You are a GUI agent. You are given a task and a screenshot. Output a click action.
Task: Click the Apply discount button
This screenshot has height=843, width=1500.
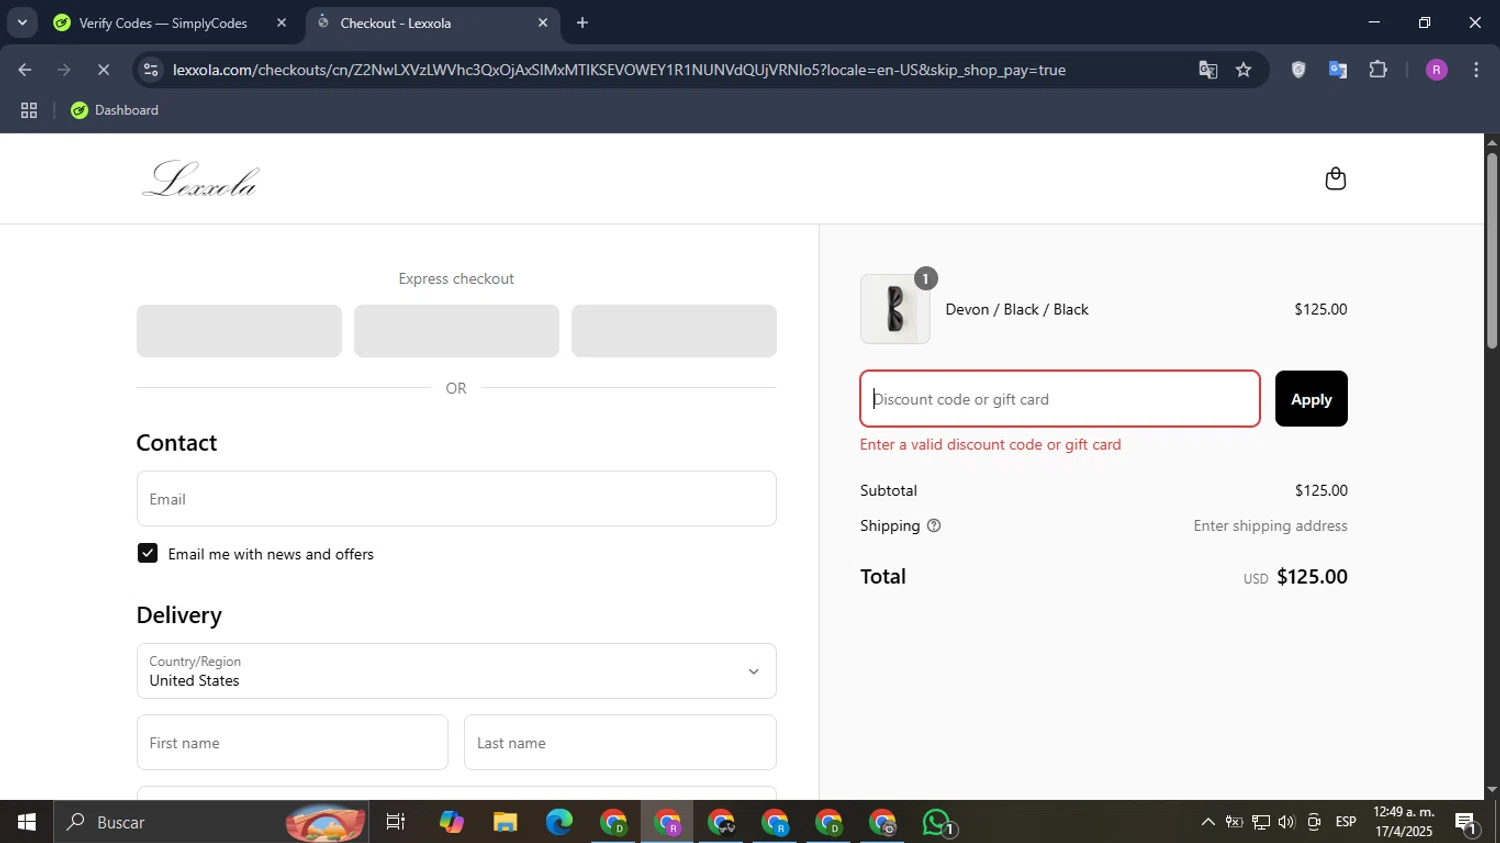click(x=1311, y=399)
